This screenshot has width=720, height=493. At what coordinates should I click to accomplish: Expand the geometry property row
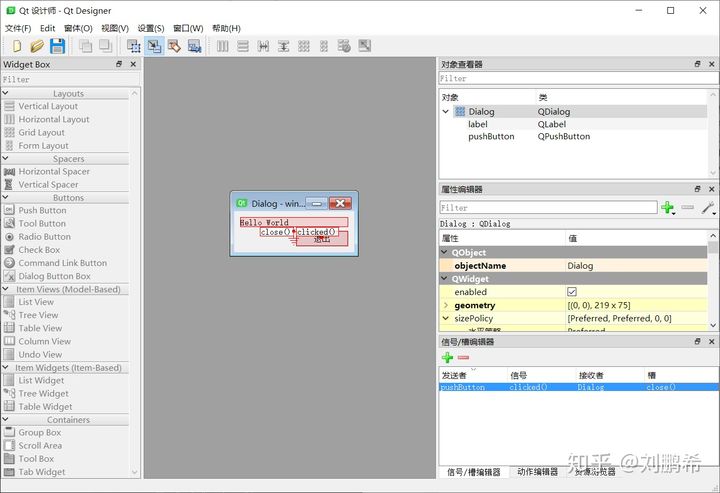point(445,305)
